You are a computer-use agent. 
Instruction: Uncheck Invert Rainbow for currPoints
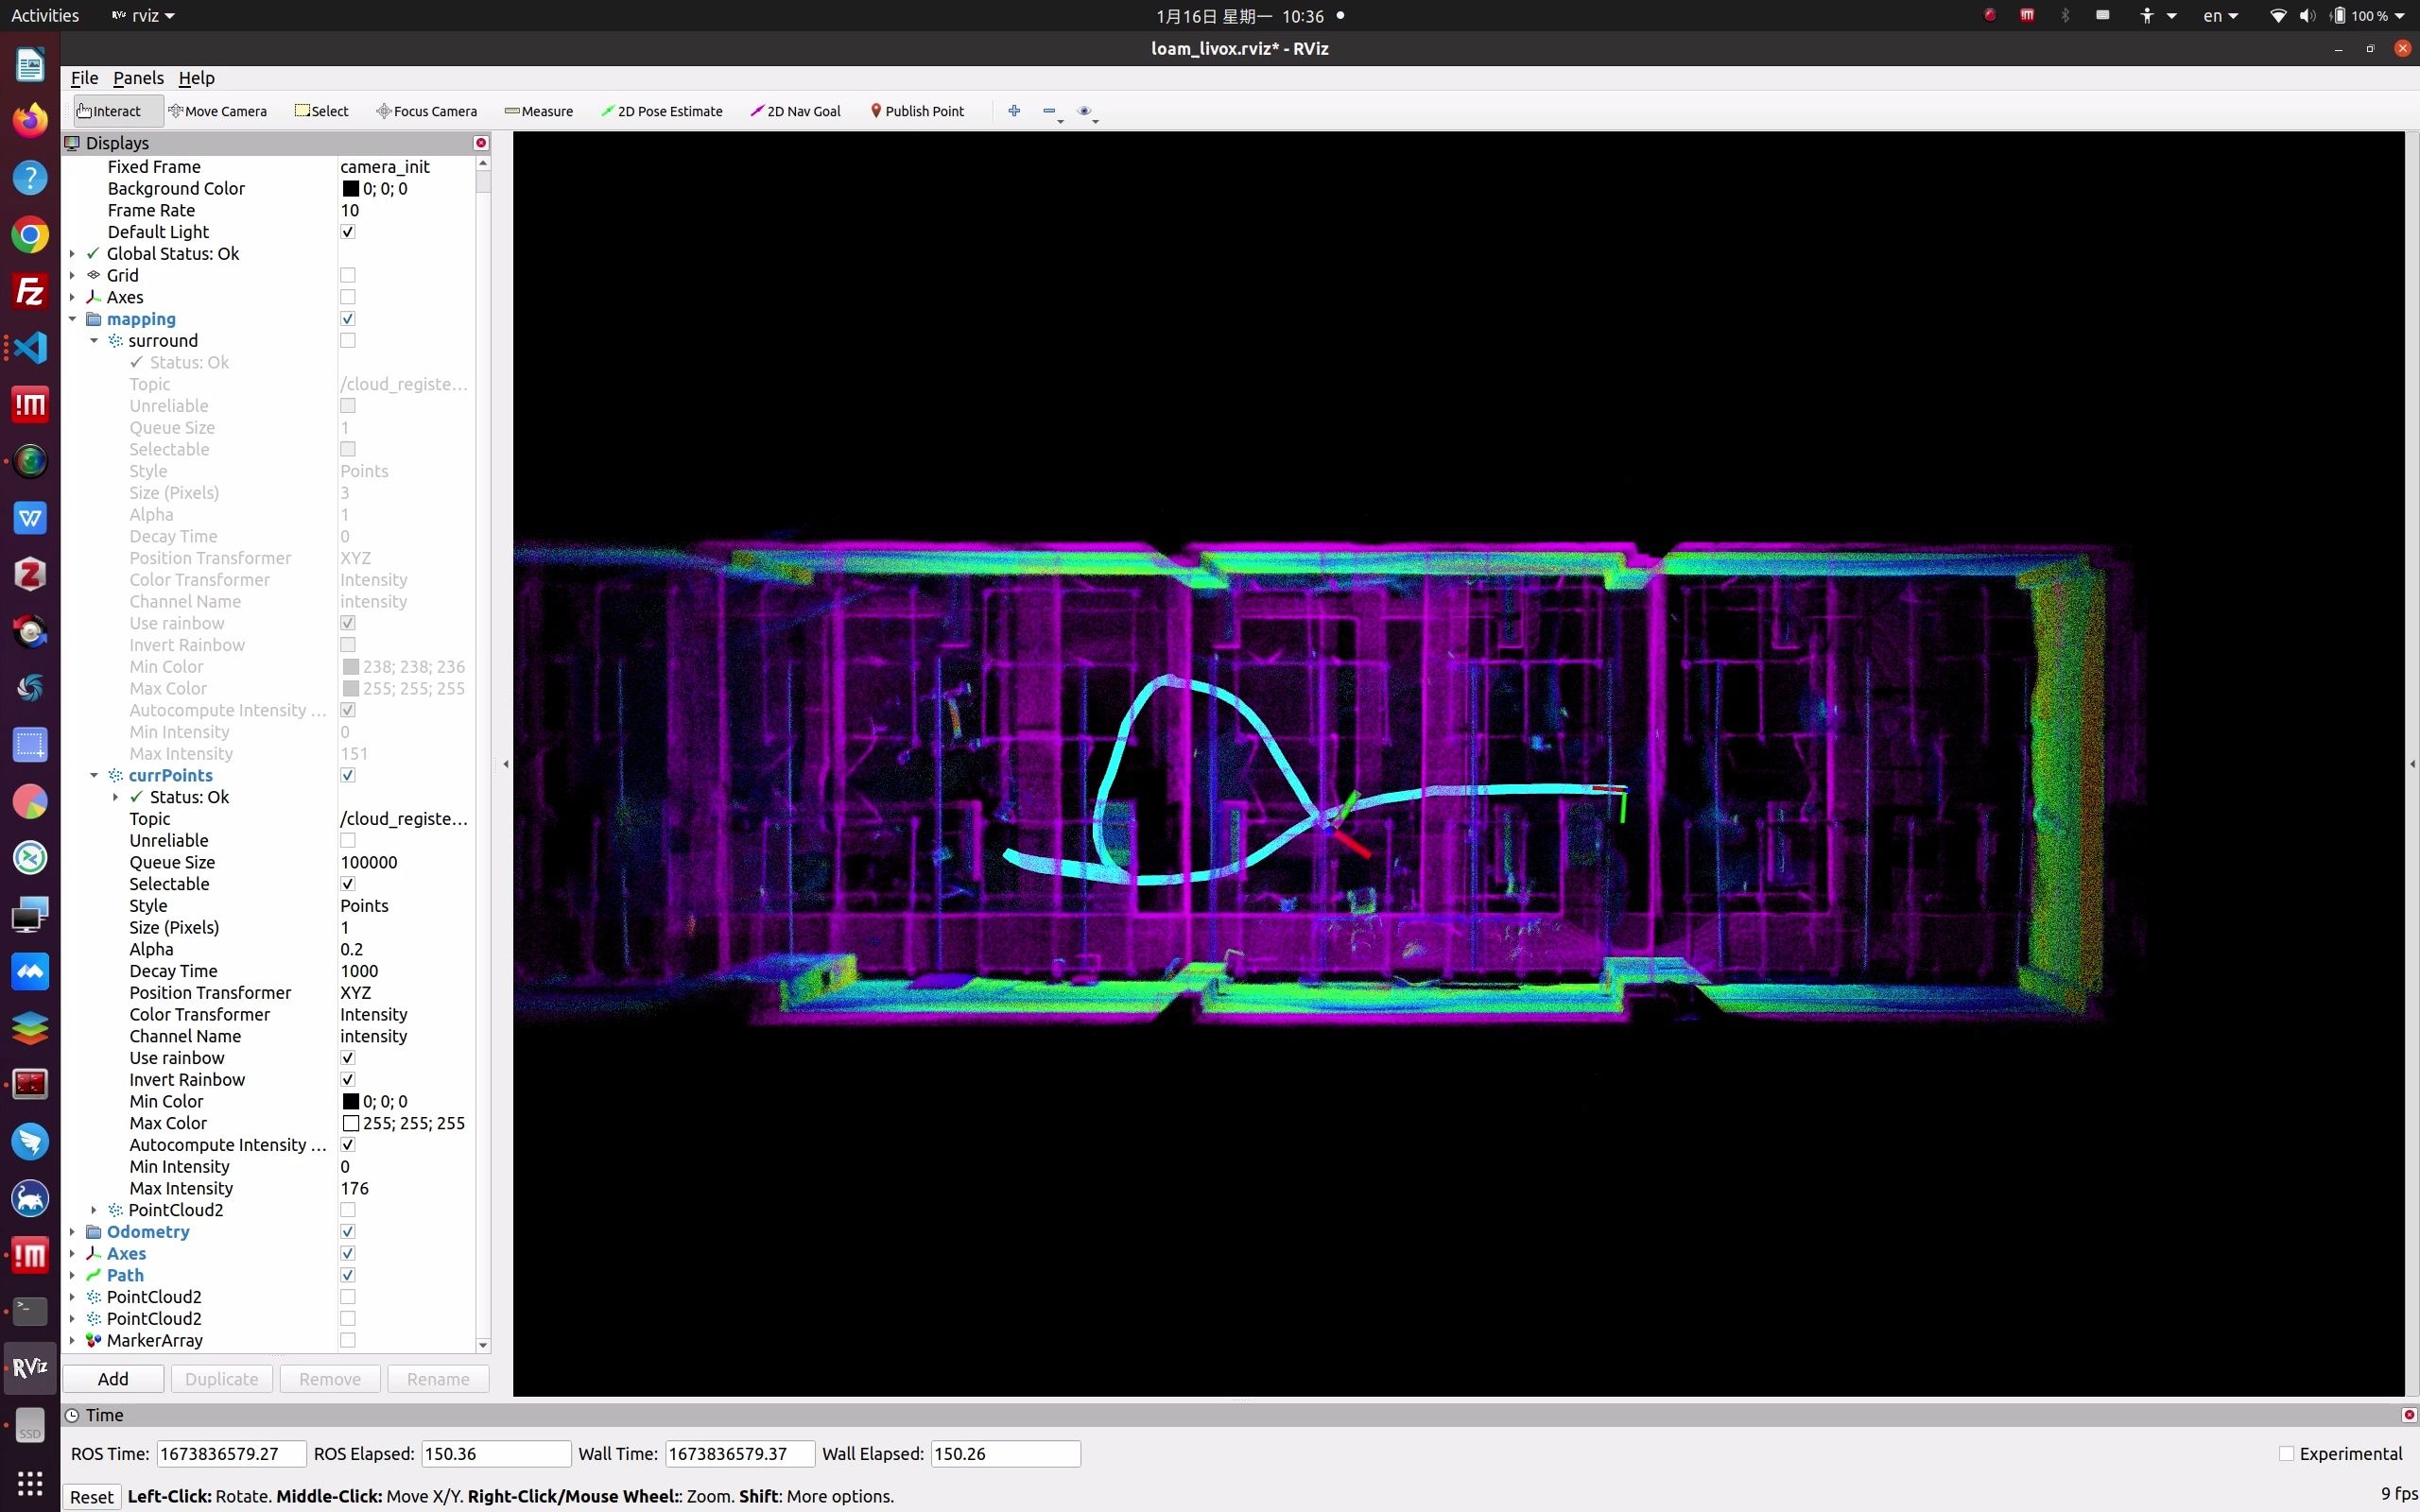[x=348, y=1080]
